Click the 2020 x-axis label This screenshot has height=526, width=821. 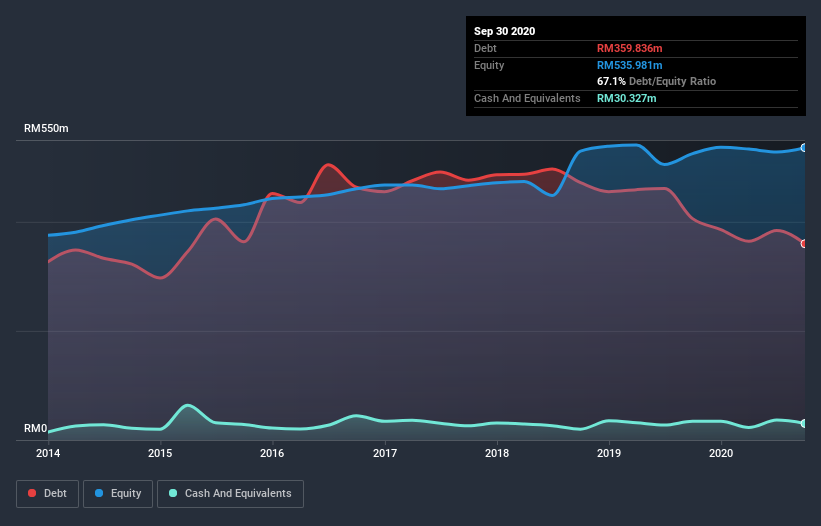pyautogui.click(x=721, y=453)
